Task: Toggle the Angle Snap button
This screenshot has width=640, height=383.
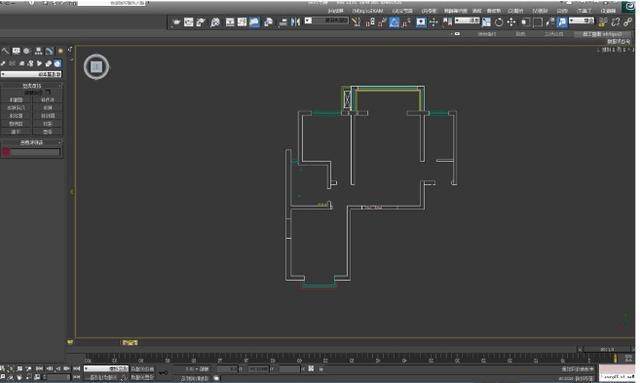Action: tap(394, 22)
